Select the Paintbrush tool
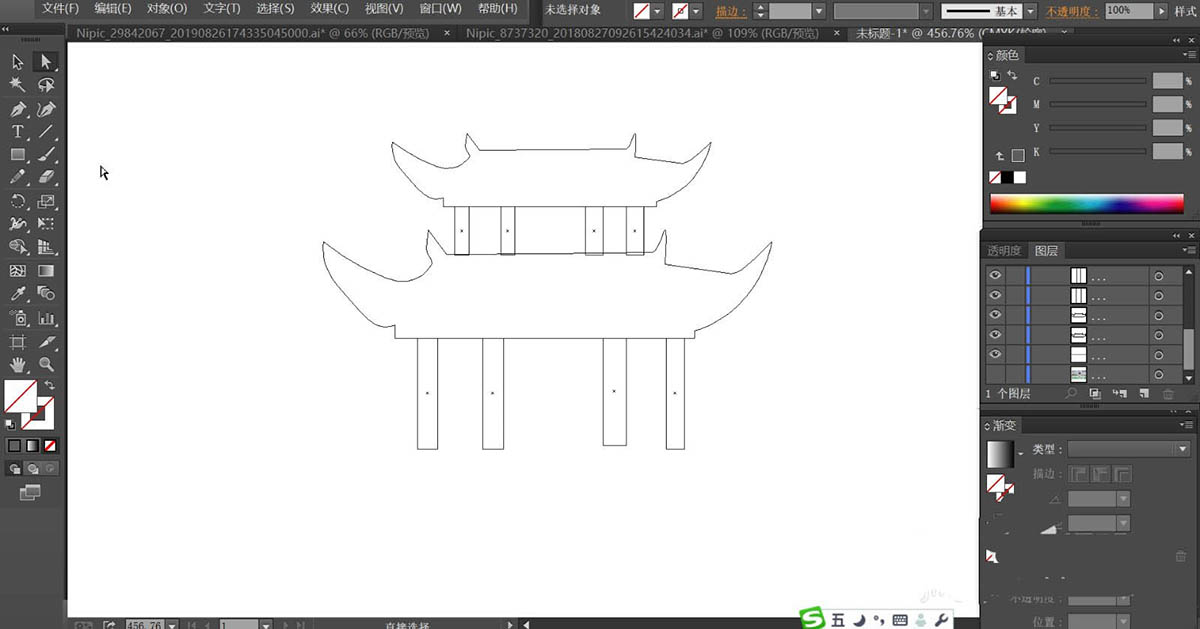This screenshot has height=629, width=1200. tap(46, 155)
